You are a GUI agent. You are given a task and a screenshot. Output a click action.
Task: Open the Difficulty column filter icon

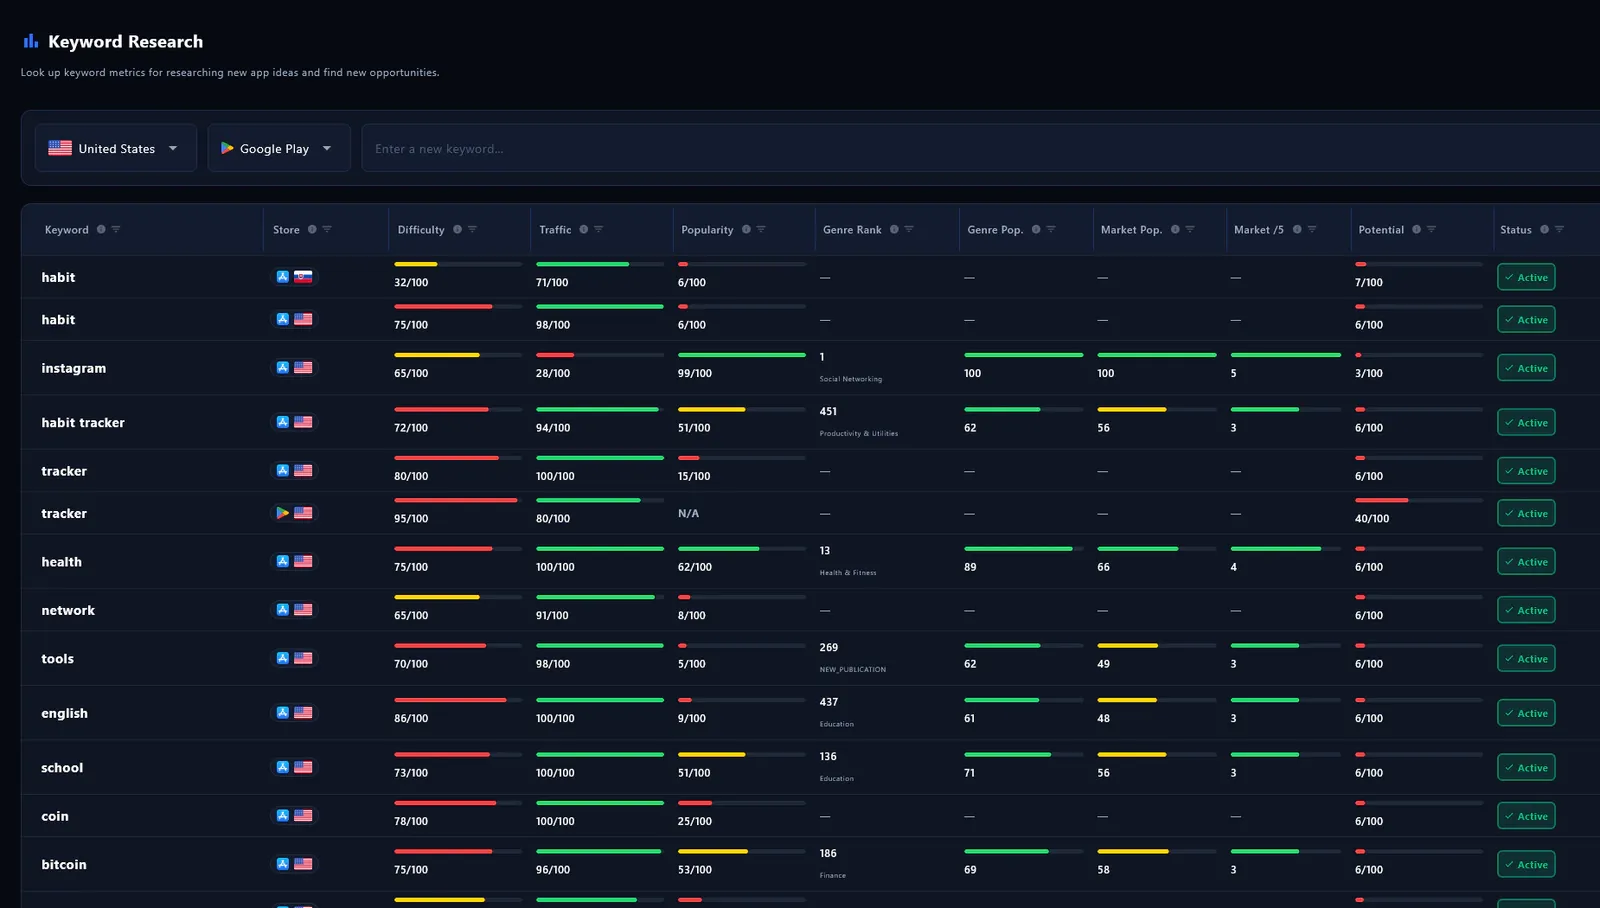tap(472, 230)
